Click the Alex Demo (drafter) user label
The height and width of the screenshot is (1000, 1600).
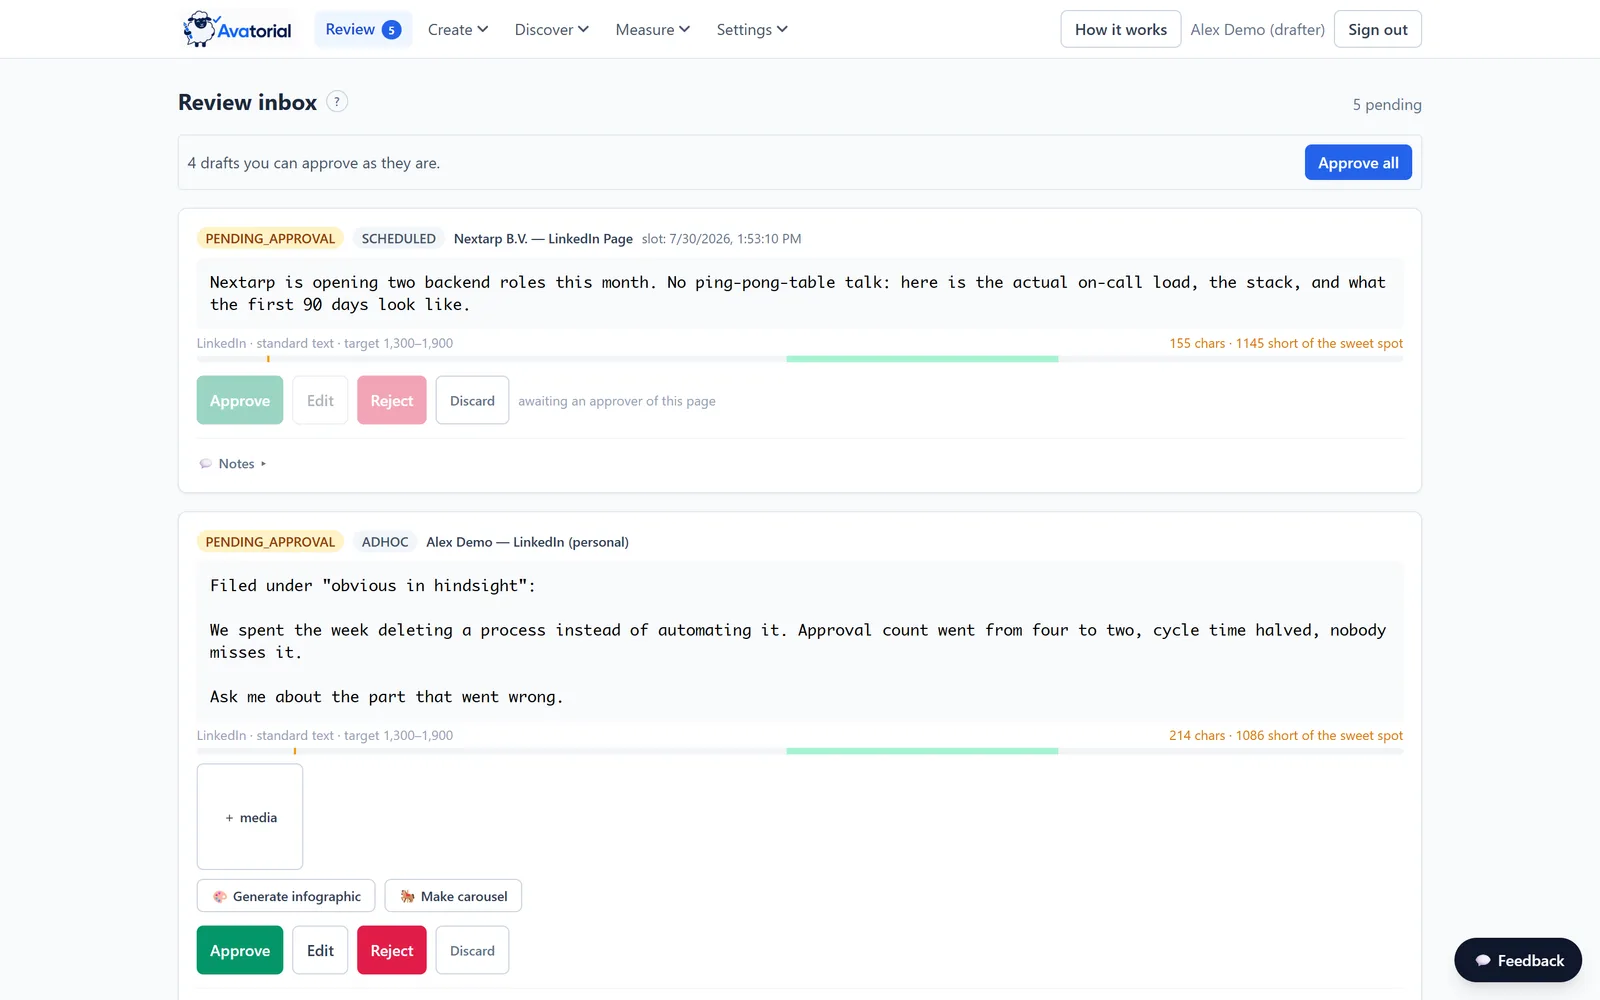click(1257, 30)
